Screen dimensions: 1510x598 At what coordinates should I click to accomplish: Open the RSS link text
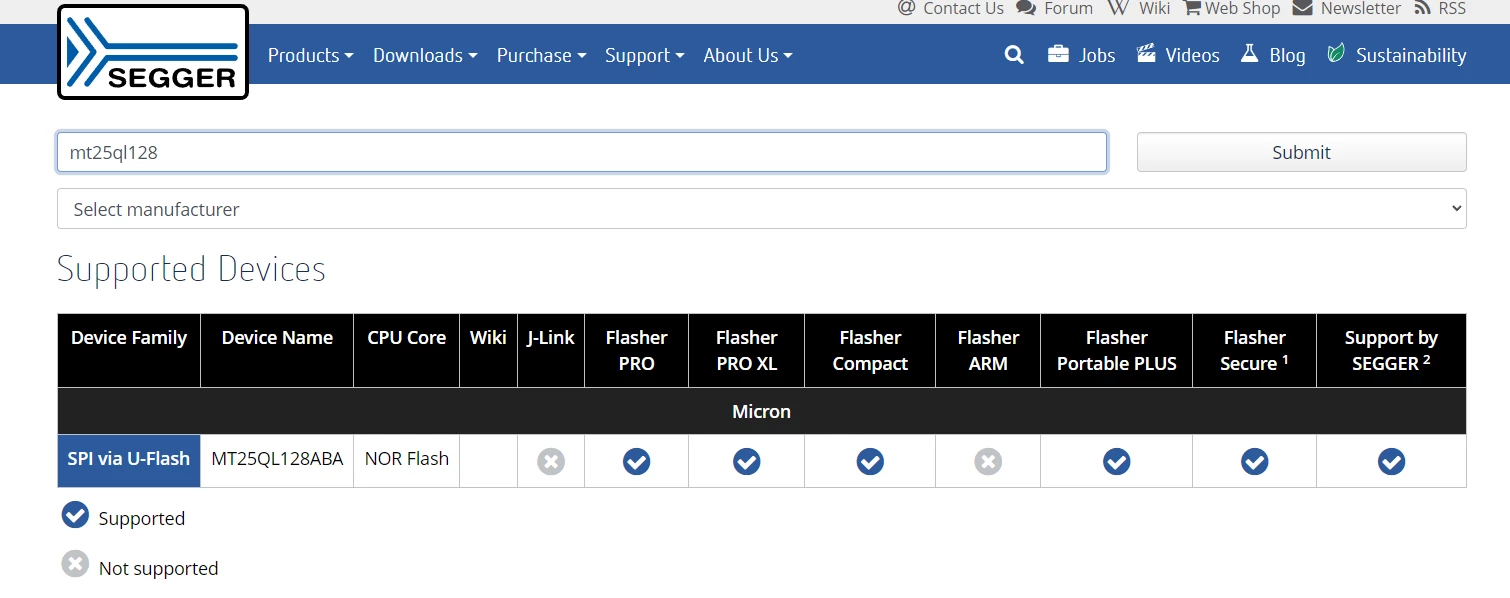[1452, 8]
